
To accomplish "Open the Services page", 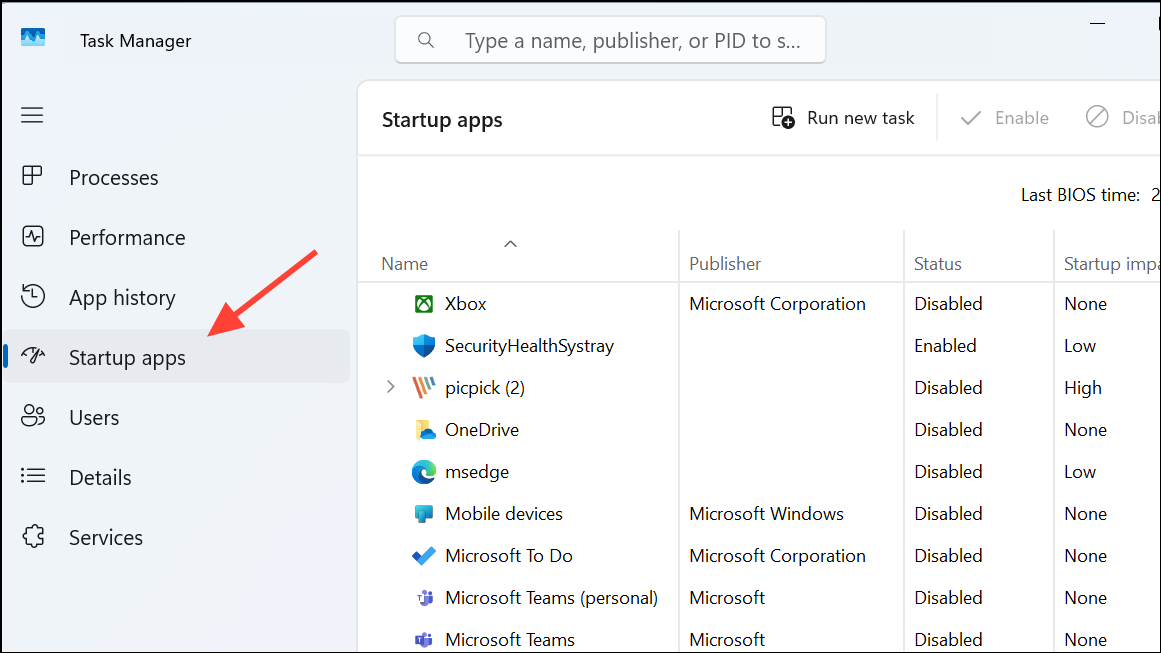I will (176, 537).
